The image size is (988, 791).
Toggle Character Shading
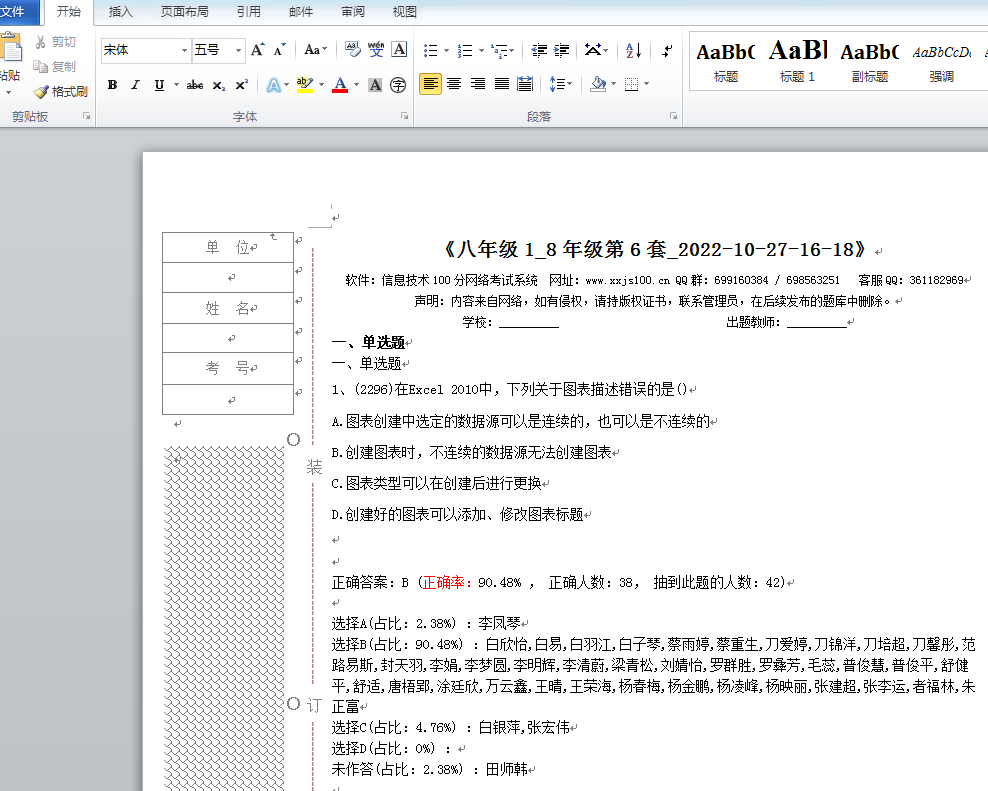point(375,84)
